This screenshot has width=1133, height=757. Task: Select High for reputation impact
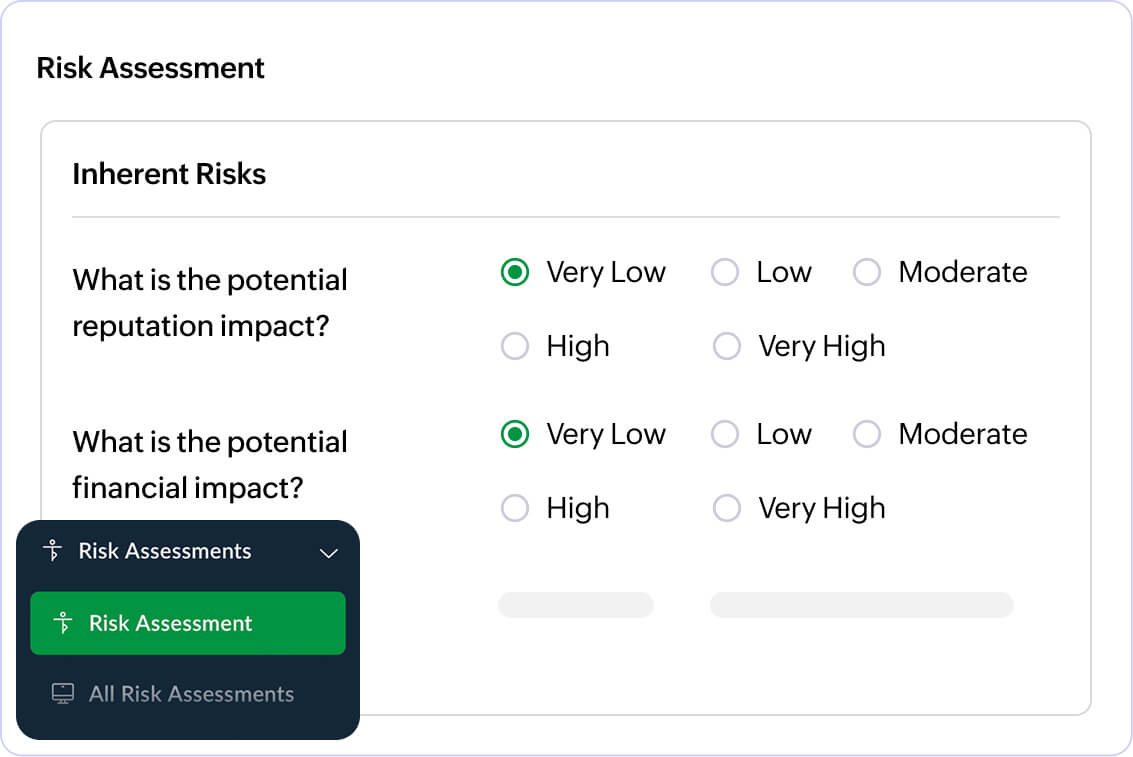pyautogui.click(x=515, y=347)
